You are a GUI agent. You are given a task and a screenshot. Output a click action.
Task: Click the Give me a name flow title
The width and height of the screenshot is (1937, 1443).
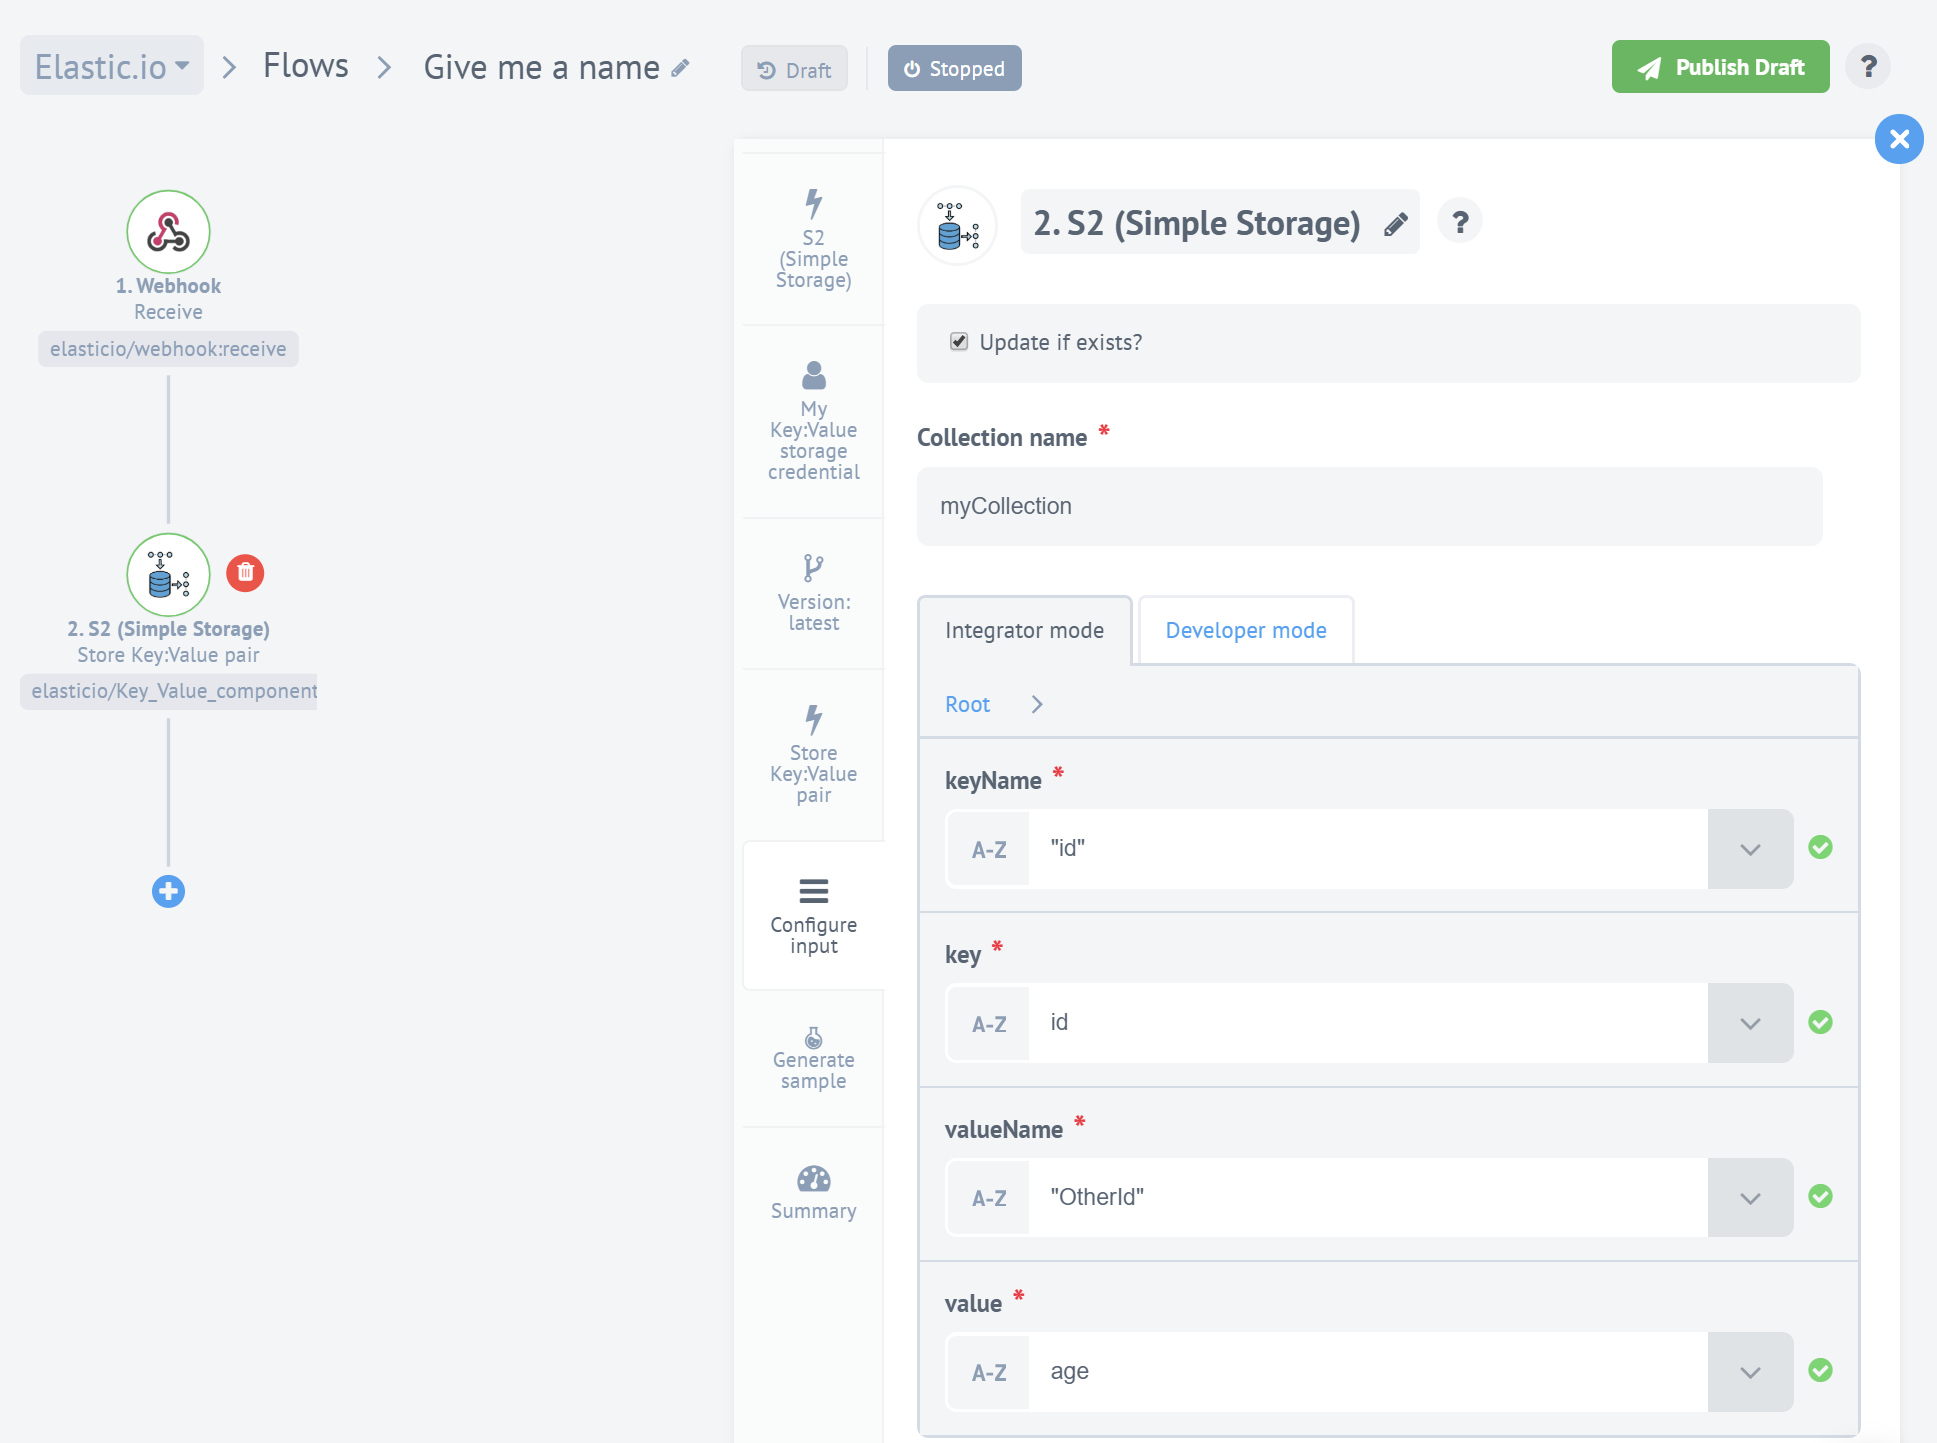[x=541, y=67]
